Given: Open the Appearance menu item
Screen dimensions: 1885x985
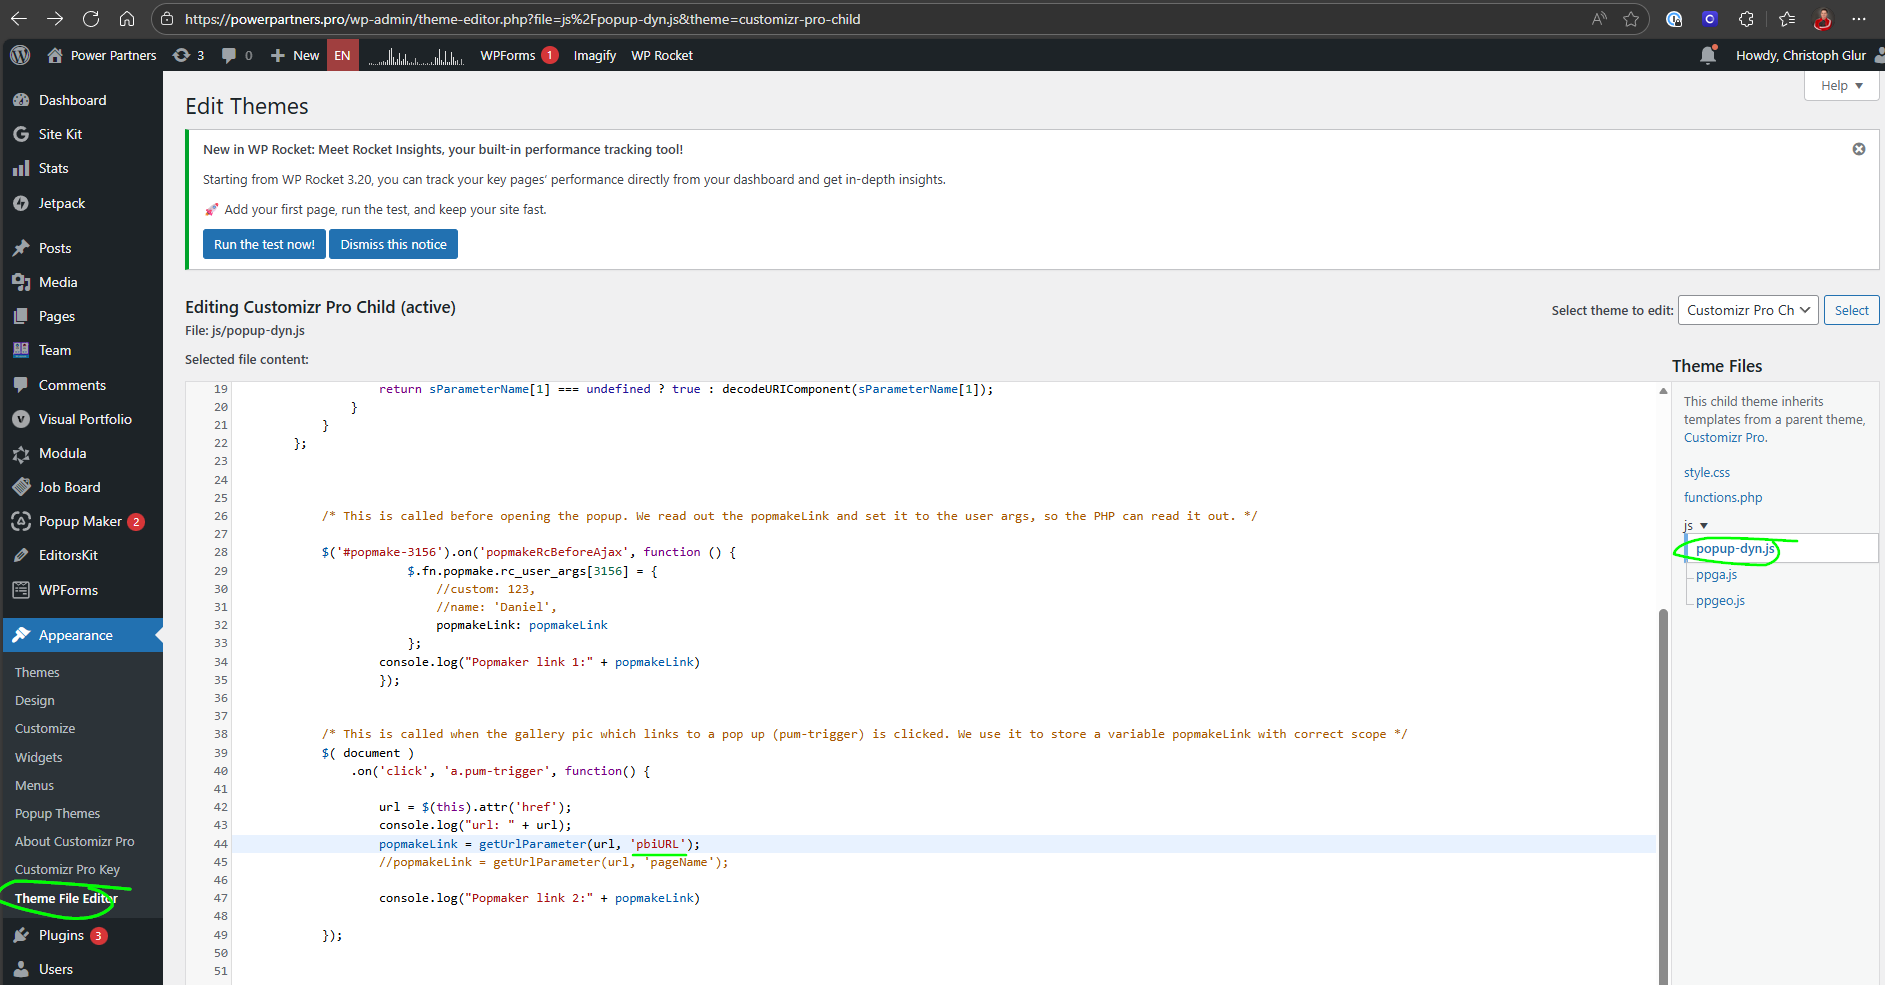Looking at the screenshot, I should [x=81, y=635].
